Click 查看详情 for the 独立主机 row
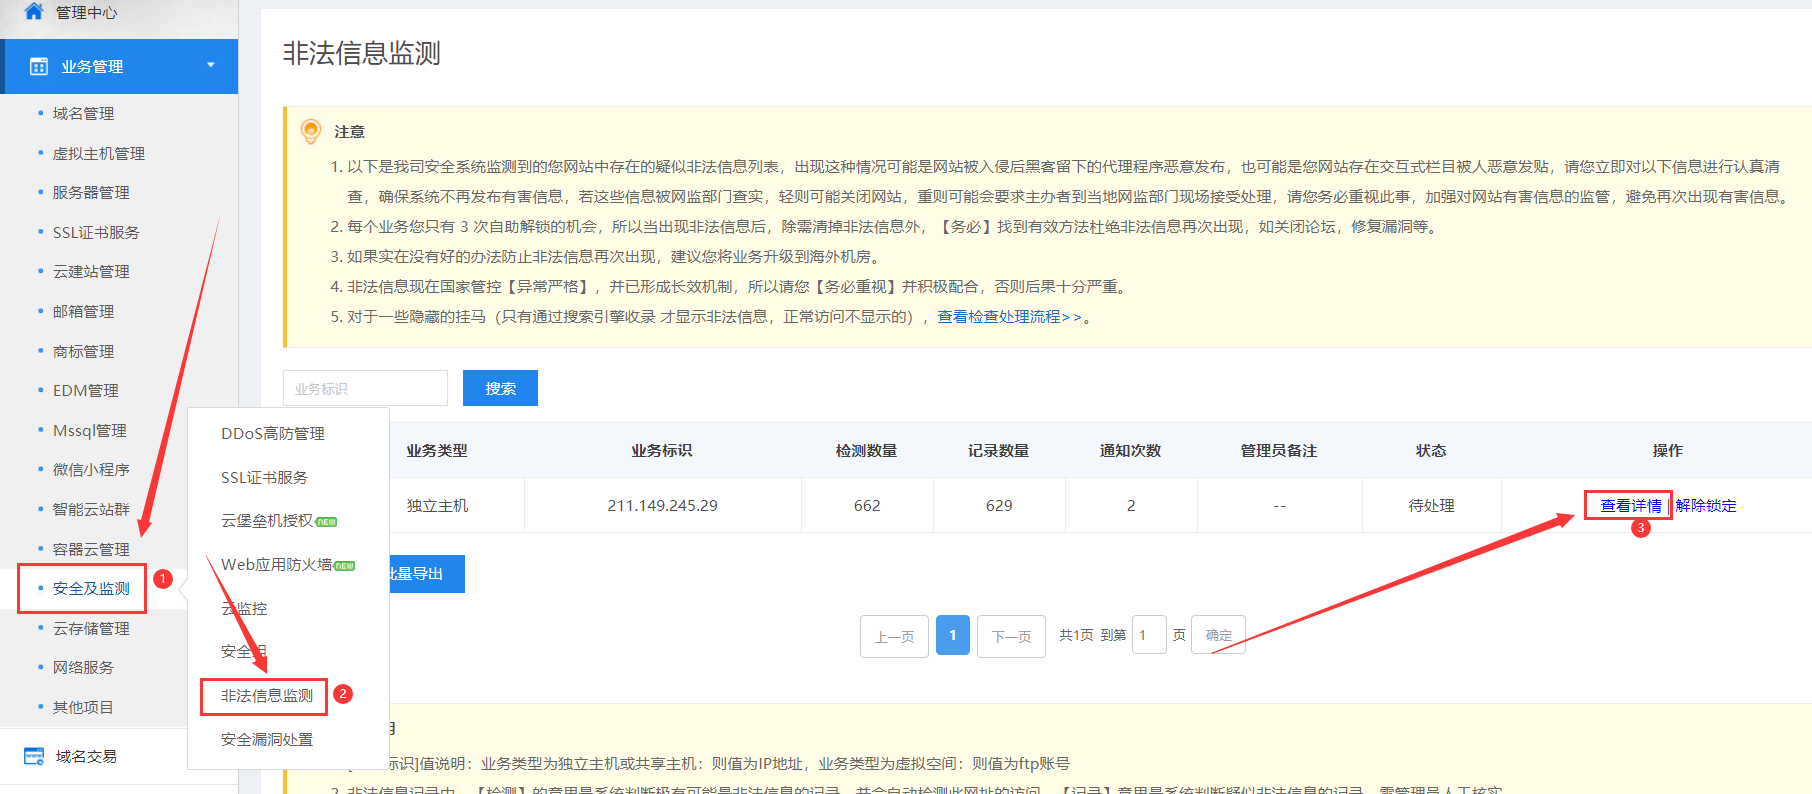1812x794 pixels. [1630, 506]
